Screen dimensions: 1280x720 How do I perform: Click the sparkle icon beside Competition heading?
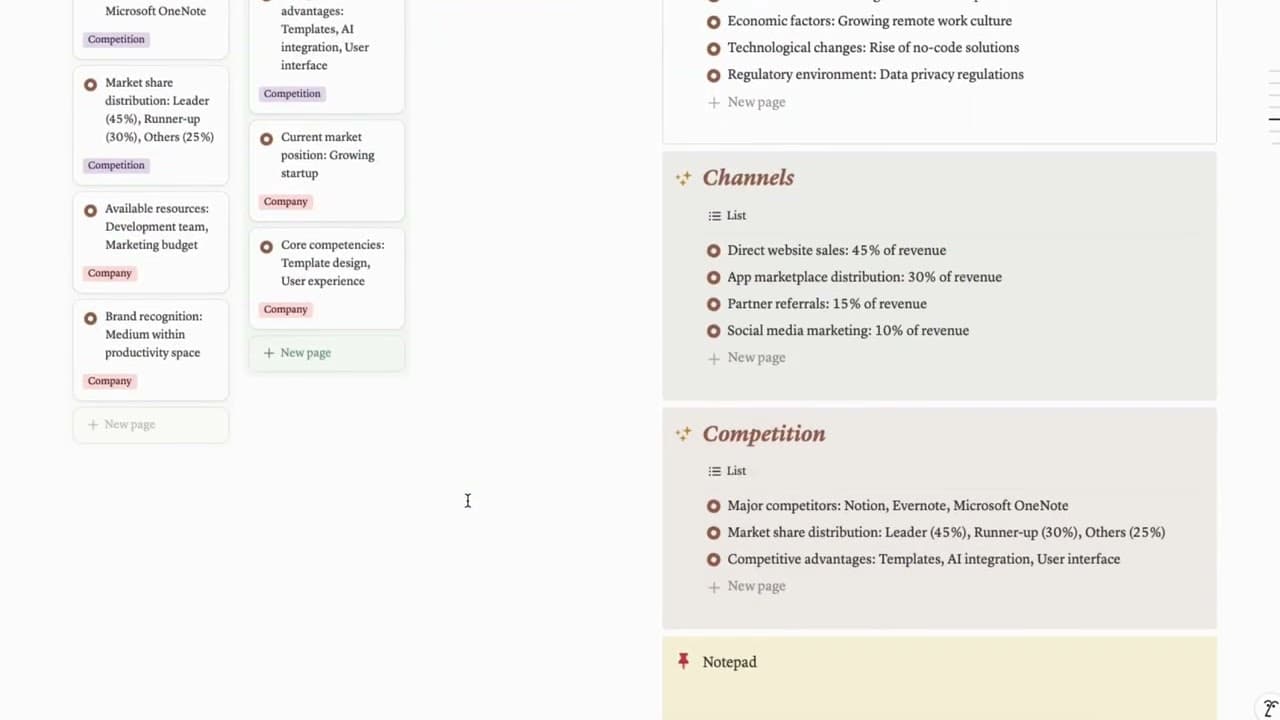[683, 434]
